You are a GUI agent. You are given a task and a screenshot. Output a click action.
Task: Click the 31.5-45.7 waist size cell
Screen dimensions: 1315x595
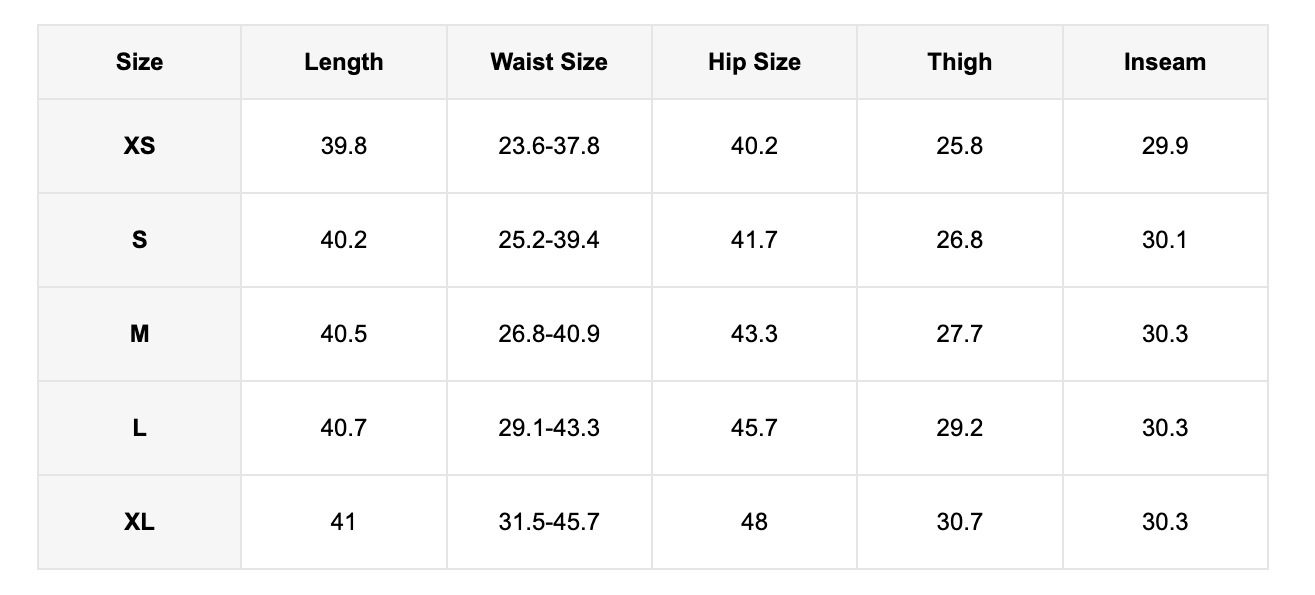549,522
